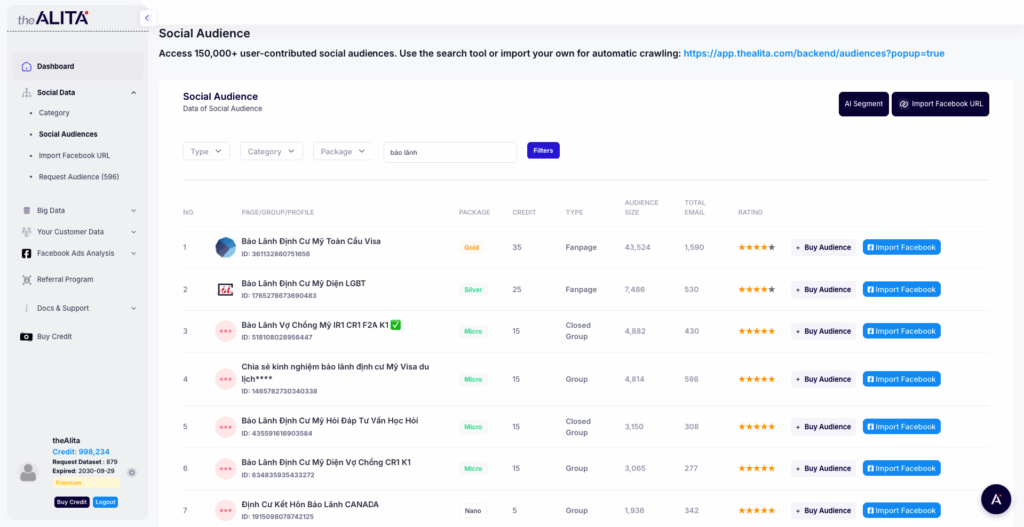This screenshot has height=527, width=1024.
Task: Click the theALITA logo
Action: (x=53, y=18)
